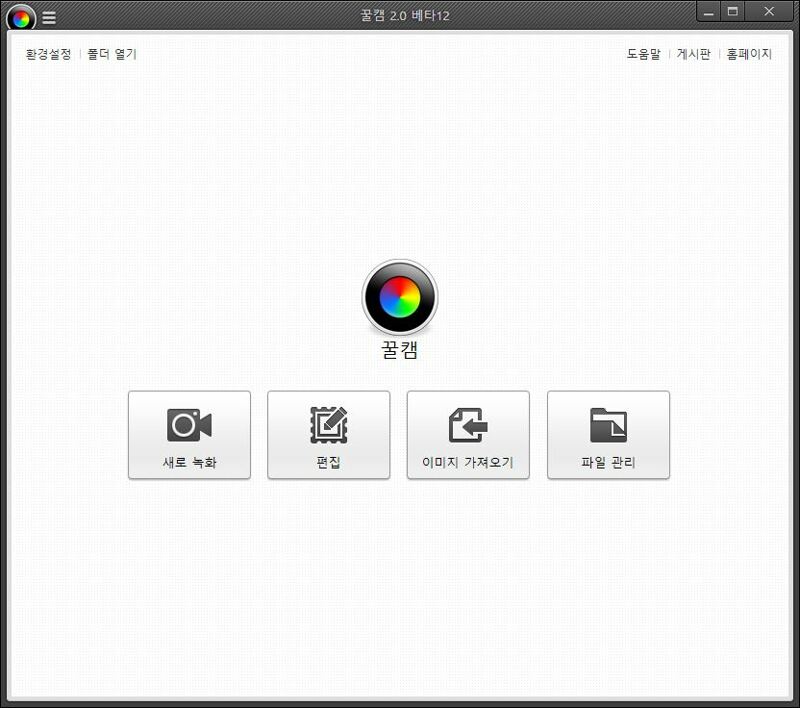Click the Honeycam logo in the title bar
Screen dimensions: 800x708
(x=21, y=18)
